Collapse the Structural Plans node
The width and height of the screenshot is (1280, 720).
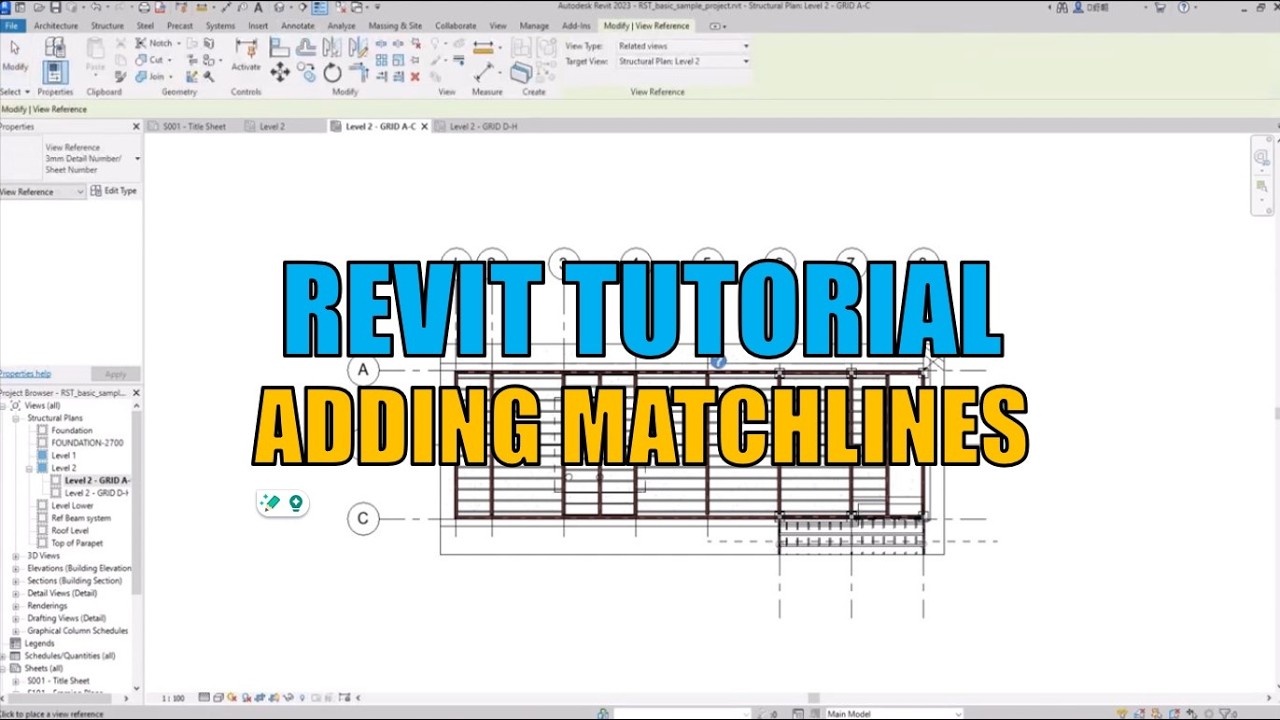click(15, 418)
